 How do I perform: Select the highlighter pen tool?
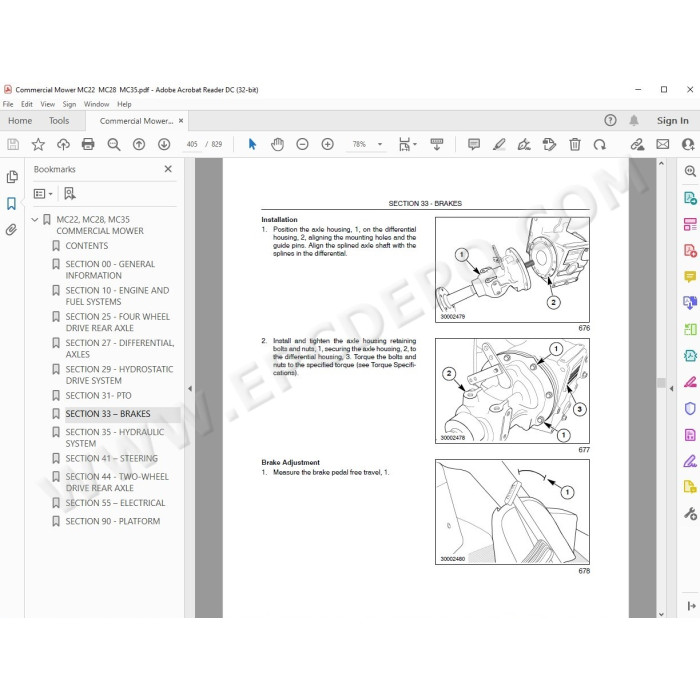(499, 144)
